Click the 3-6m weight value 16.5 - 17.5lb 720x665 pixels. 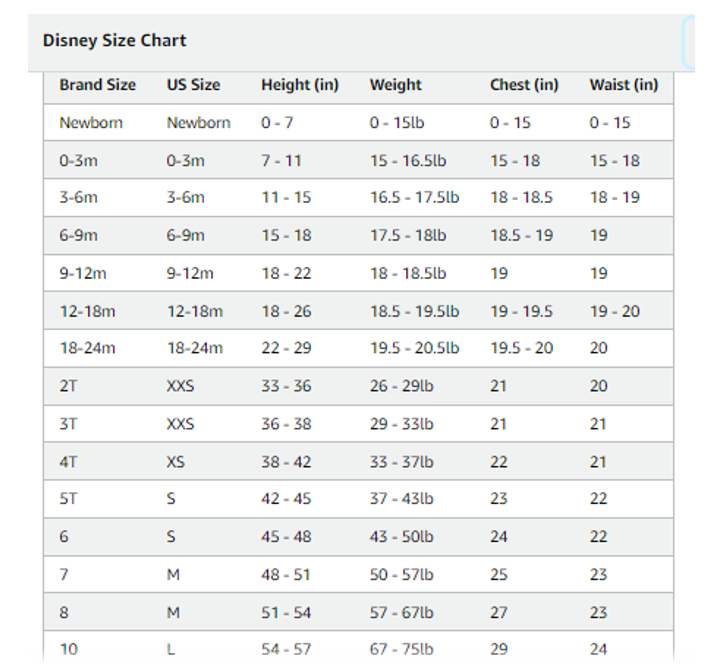click(x=414, y=197)
